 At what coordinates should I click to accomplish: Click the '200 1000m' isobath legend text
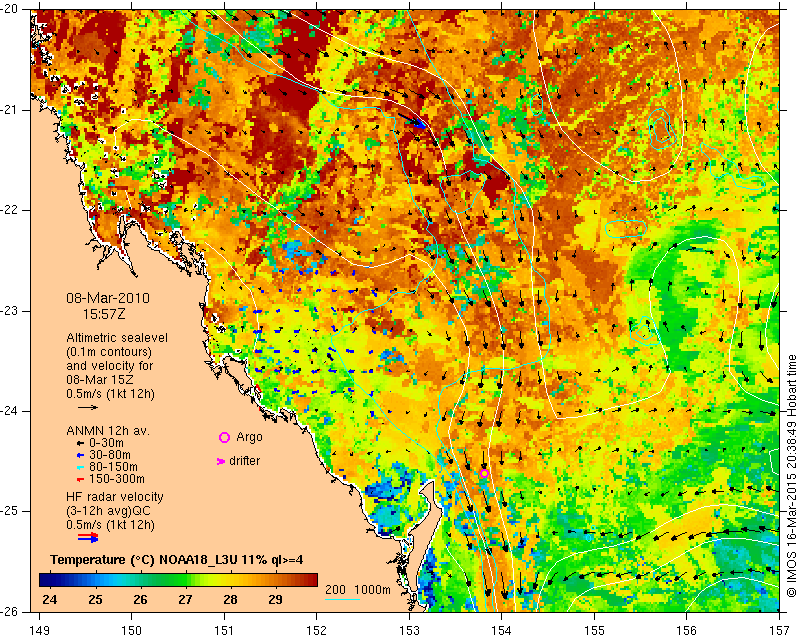click(x=358, y=589)
